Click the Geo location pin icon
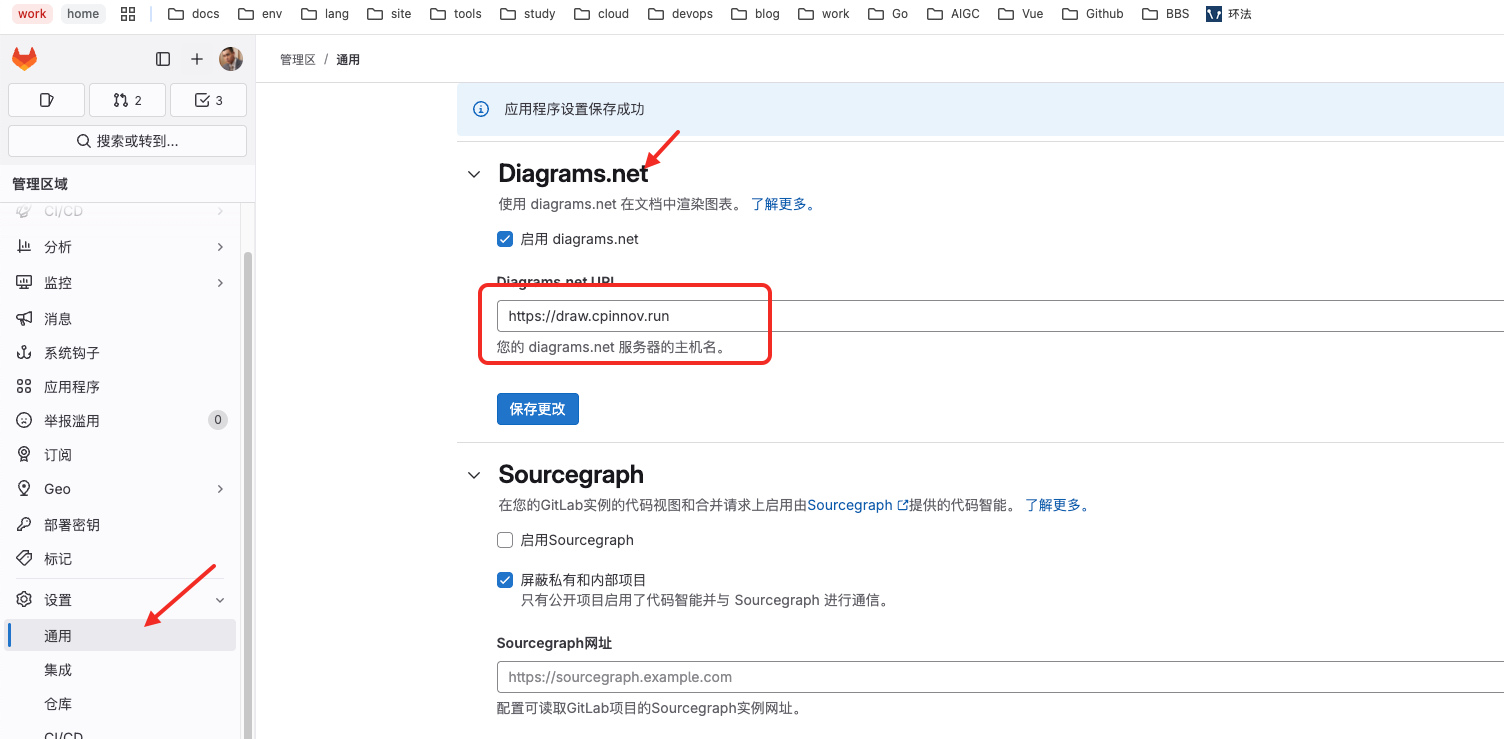Image resolution: width=1504 pixels, height=739 pixels. click(x=24, y=489)
